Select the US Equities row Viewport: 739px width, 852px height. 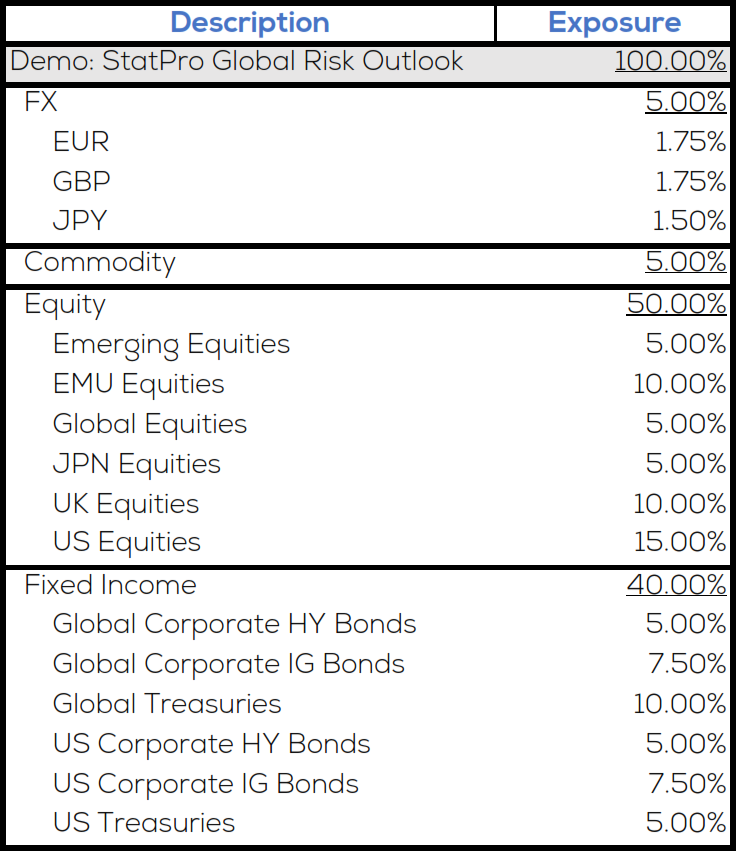(x=127, y=542)
